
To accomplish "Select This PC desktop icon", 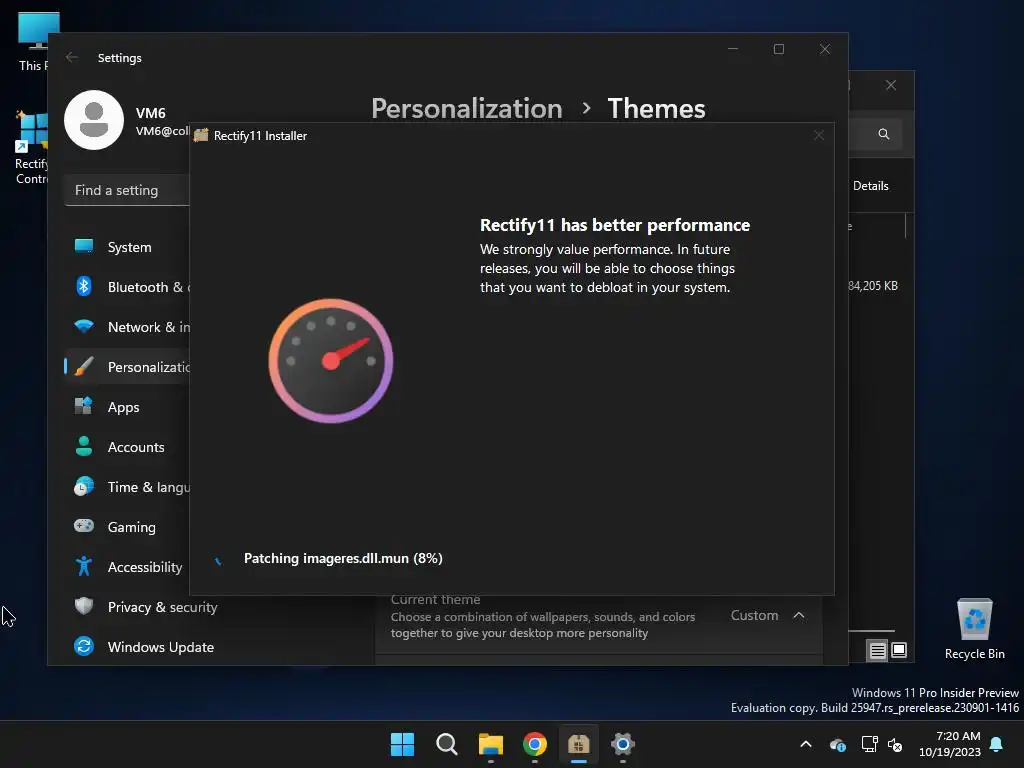I will coord(33,41).
